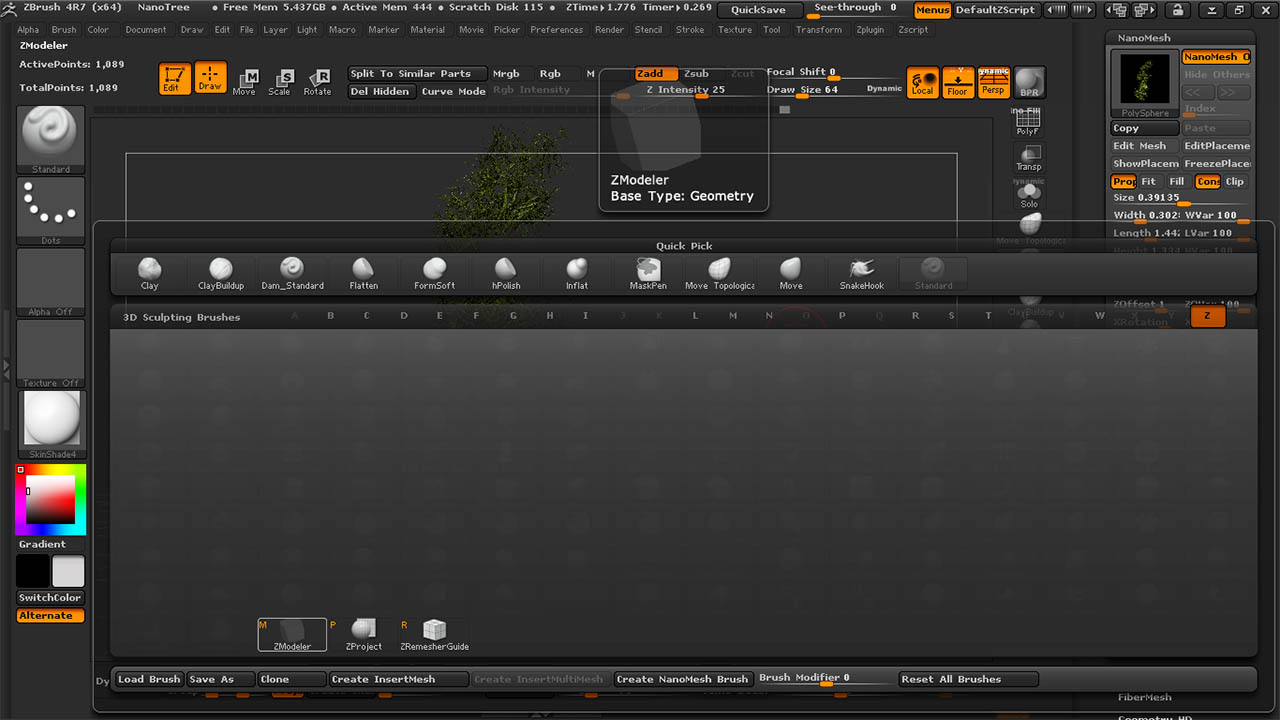The image size is (1280, 720).
Task: Toggle Solo mode
Action: tap(1029, 194)
